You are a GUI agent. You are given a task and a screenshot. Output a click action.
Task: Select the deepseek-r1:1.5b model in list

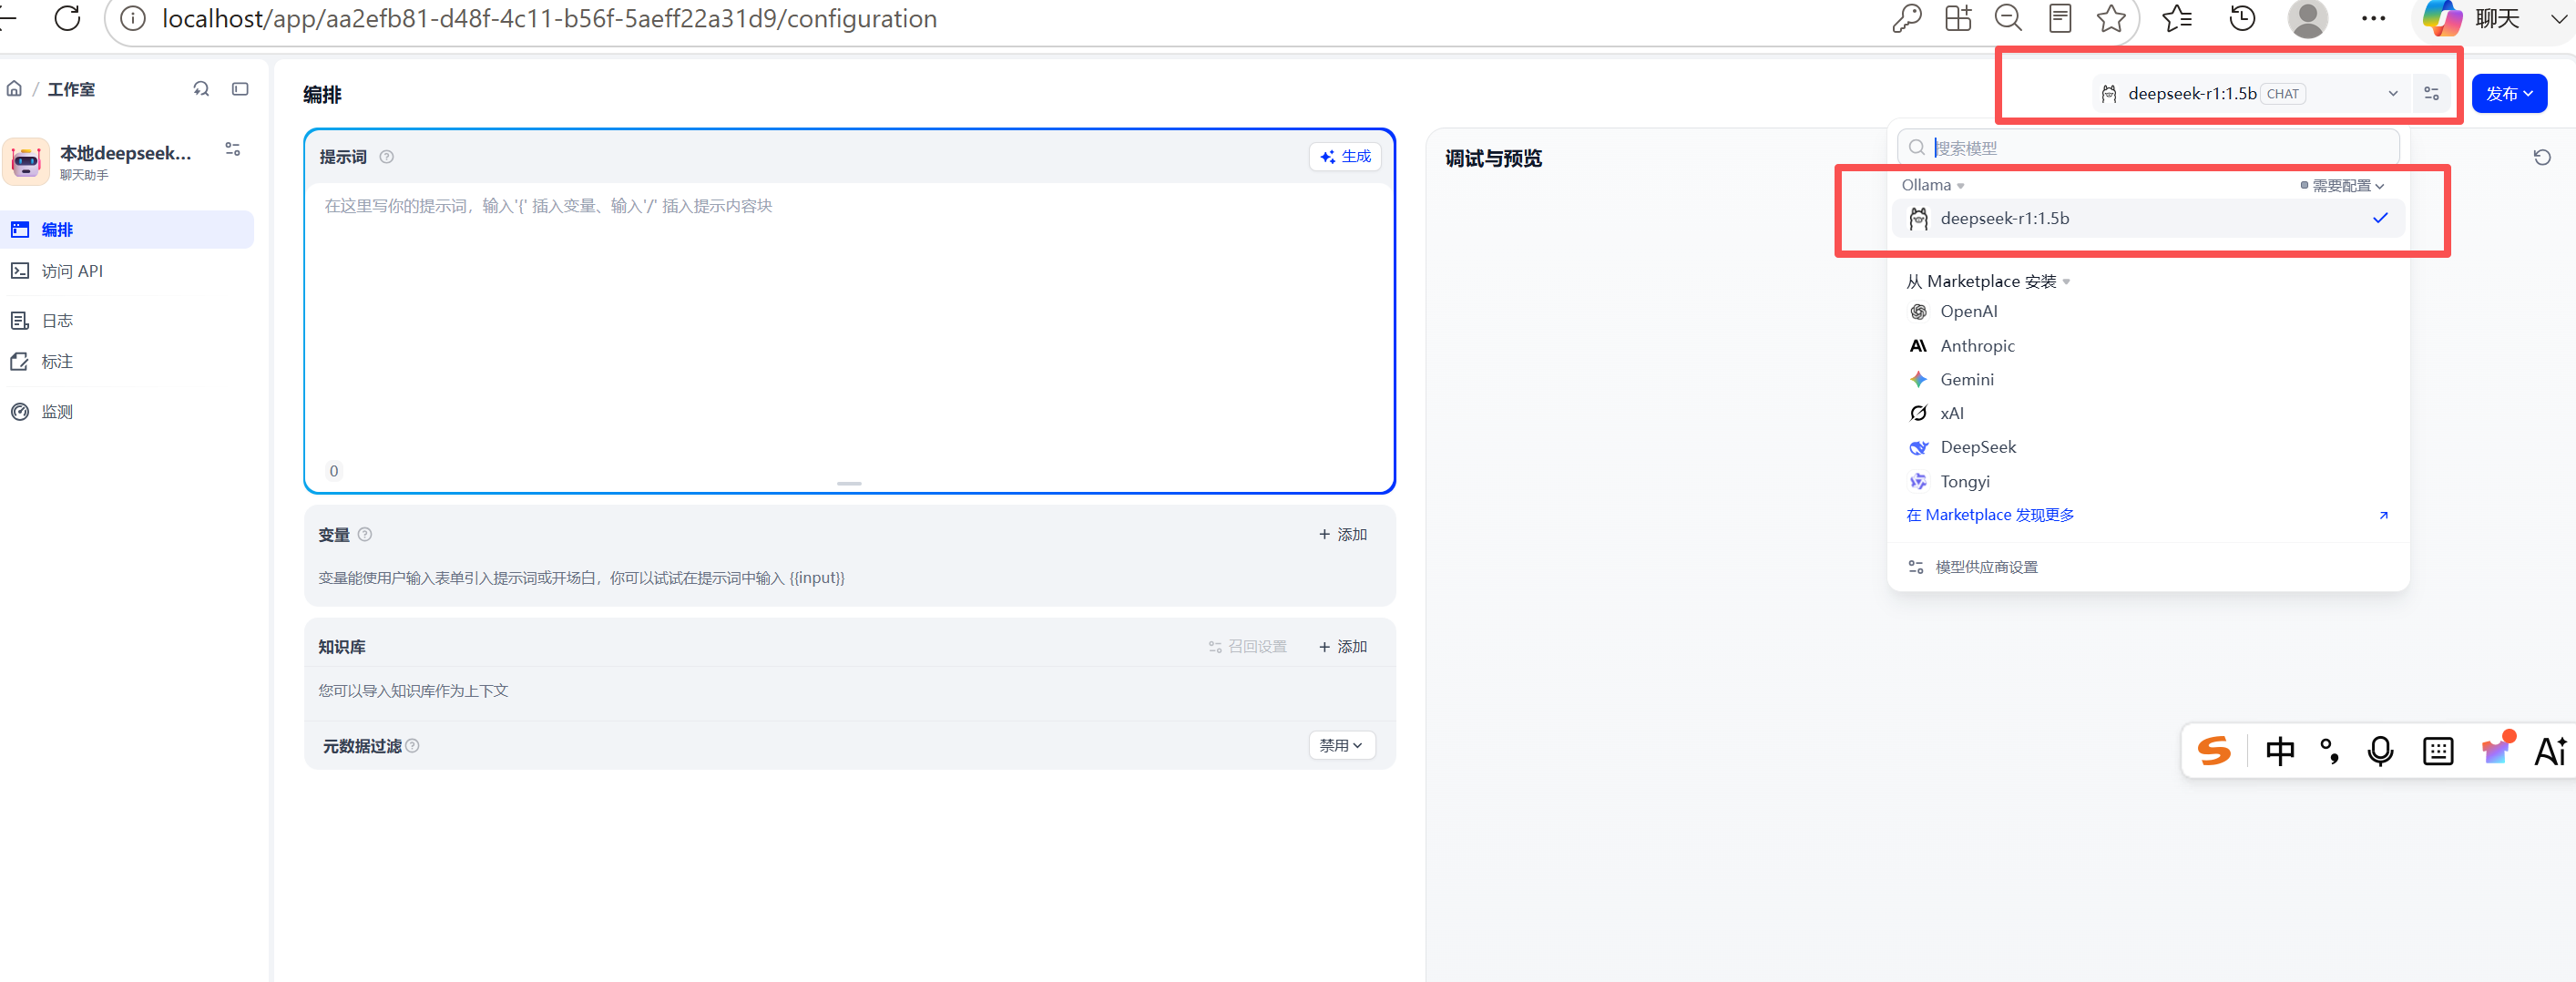tap(2147, 219)
